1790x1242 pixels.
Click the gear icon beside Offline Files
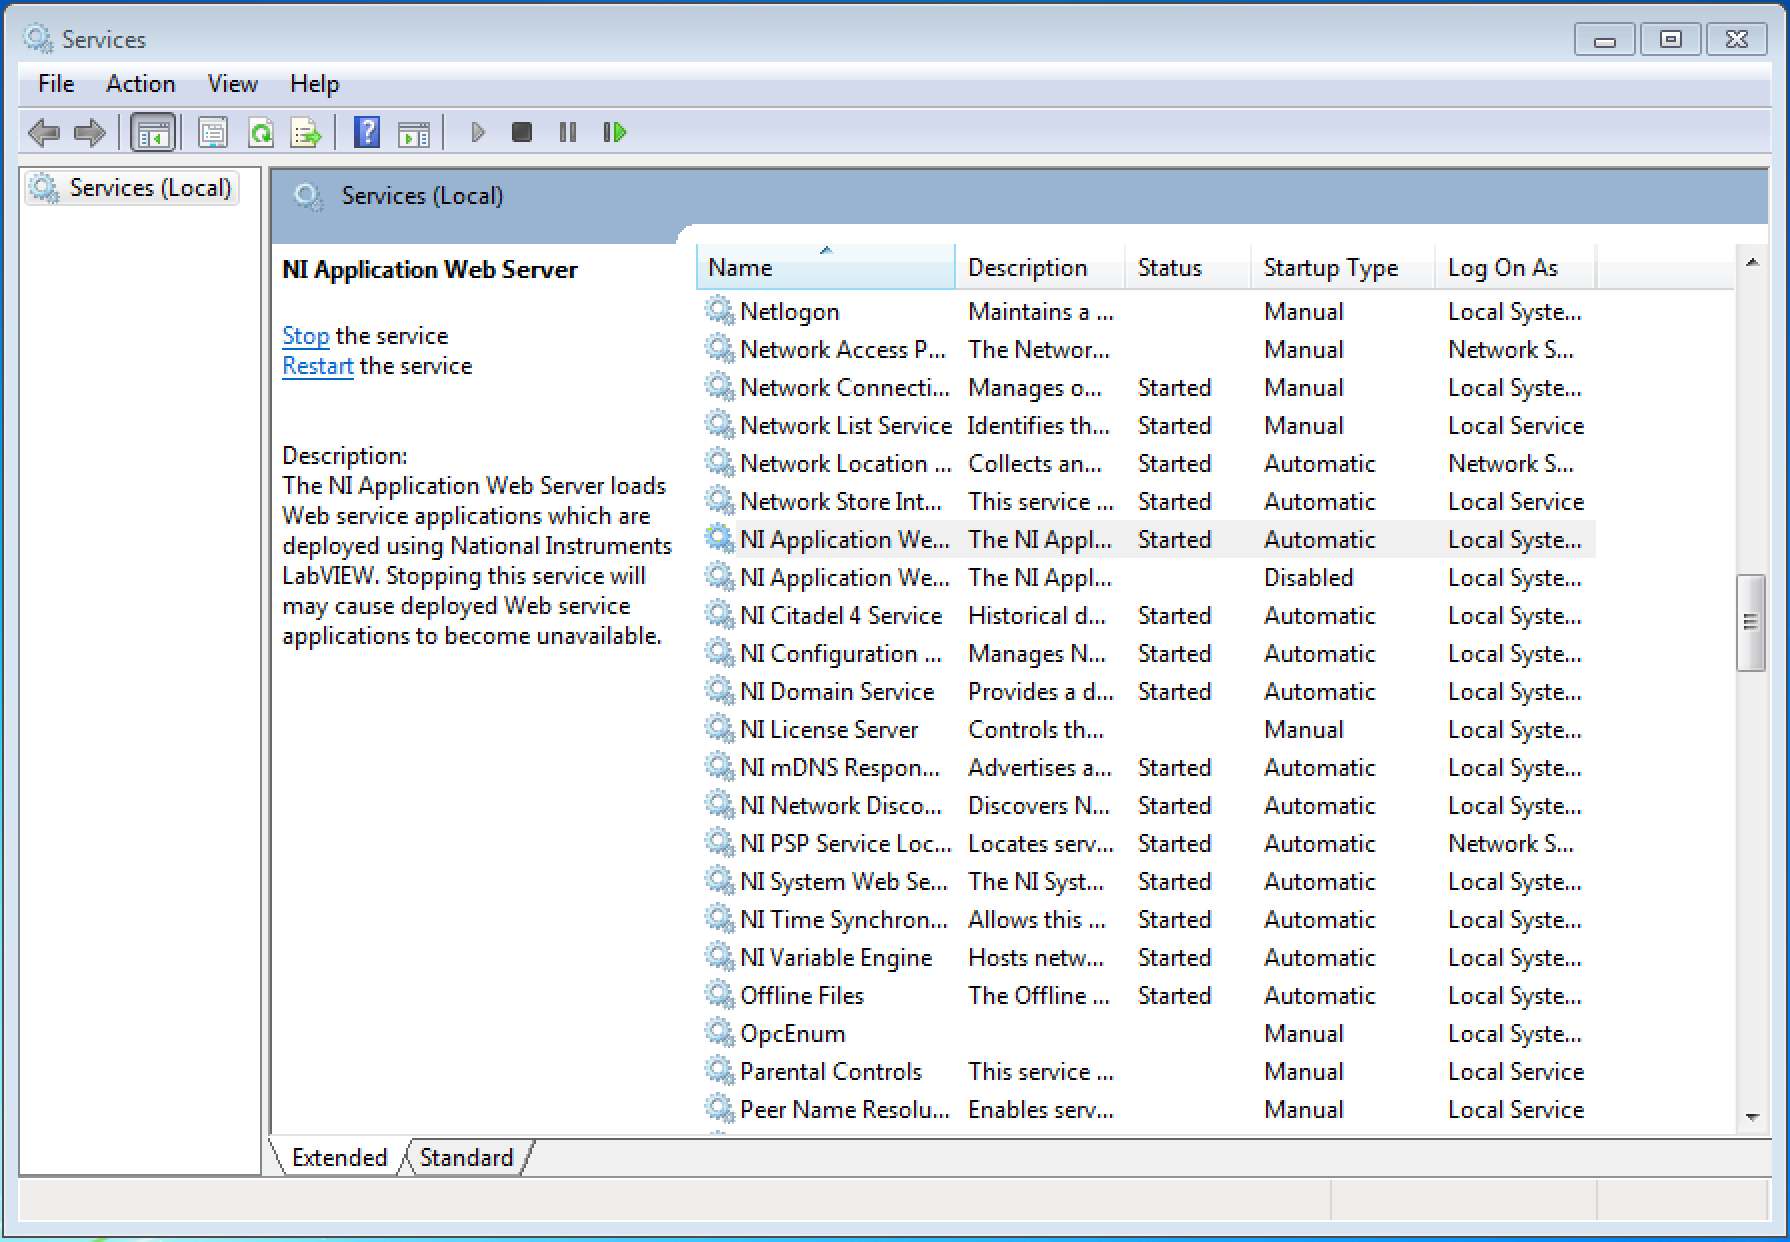[719, 994]
